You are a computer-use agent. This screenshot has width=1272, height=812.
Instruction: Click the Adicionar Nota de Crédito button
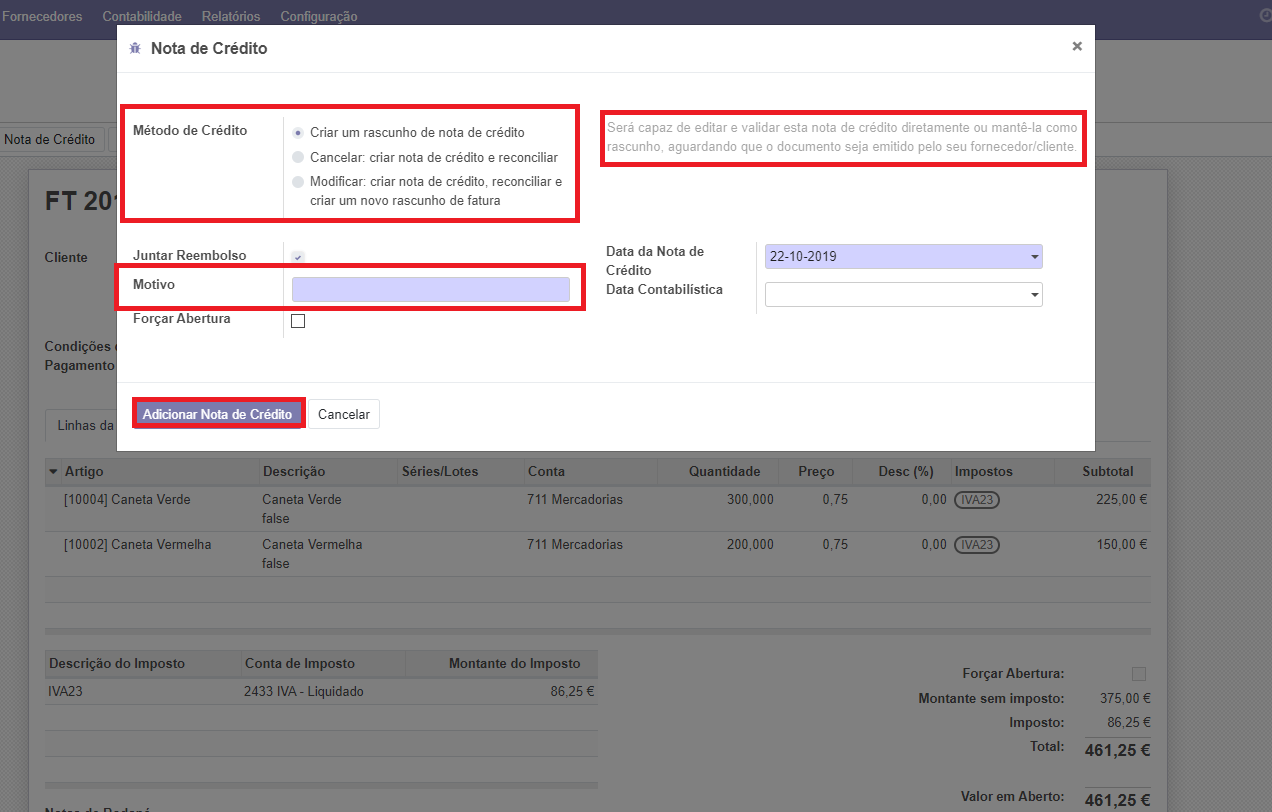pos(217,414)
